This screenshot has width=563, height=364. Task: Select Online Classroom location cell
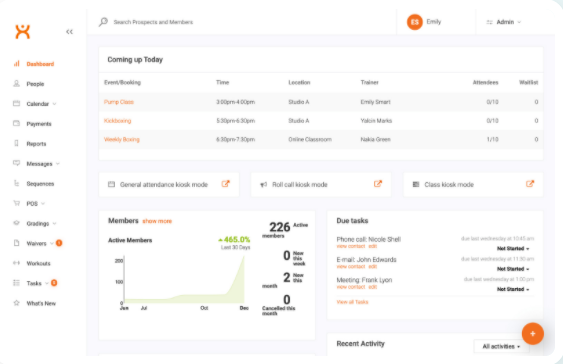pos(310,139)
